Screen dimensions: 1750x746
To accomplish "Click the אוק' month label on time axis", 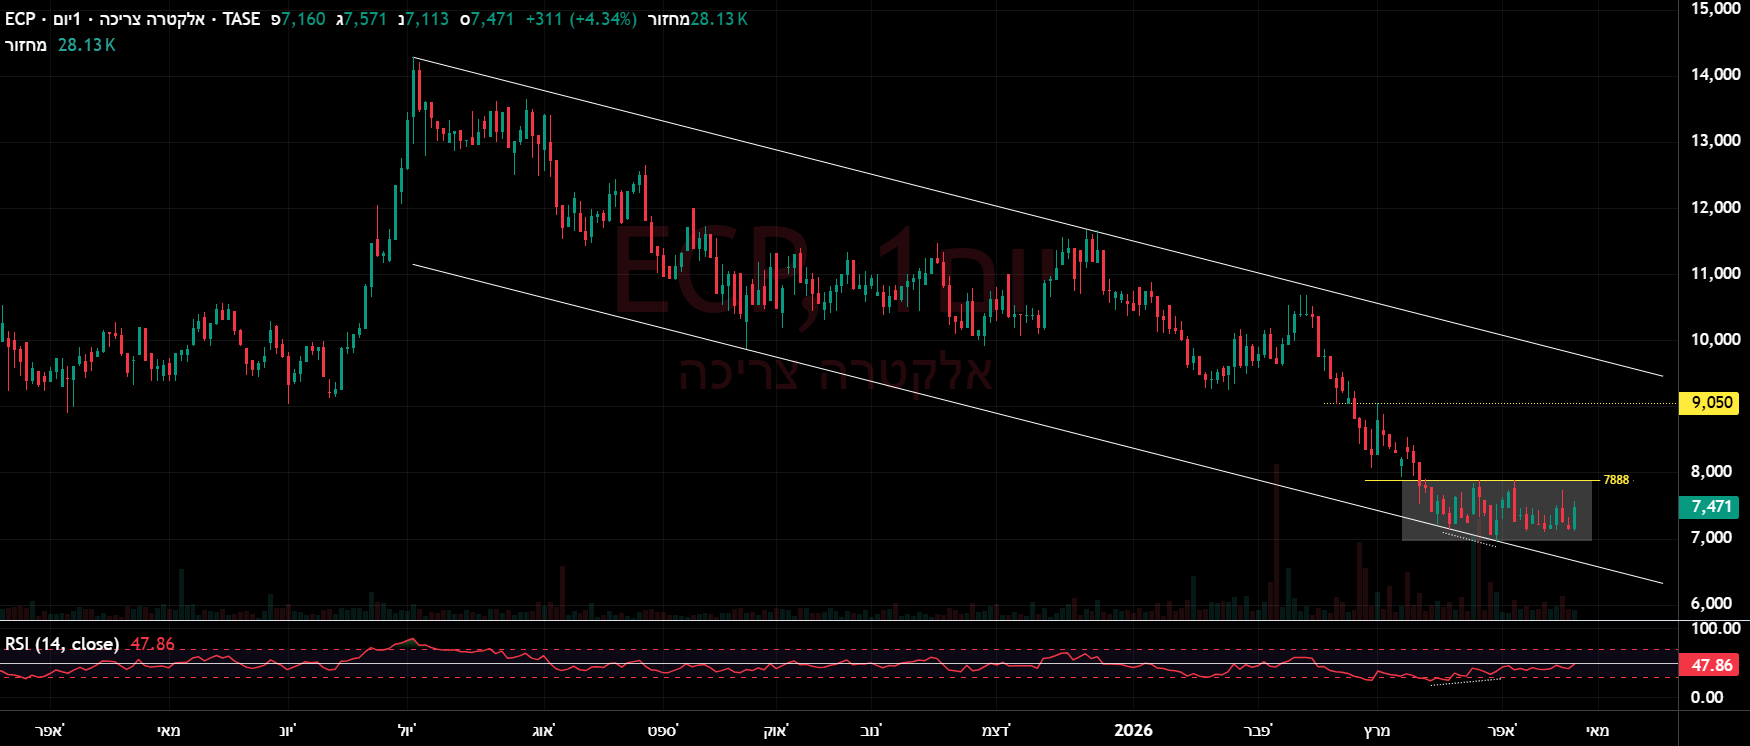I will pyautogui.click(x=775, y=731).
